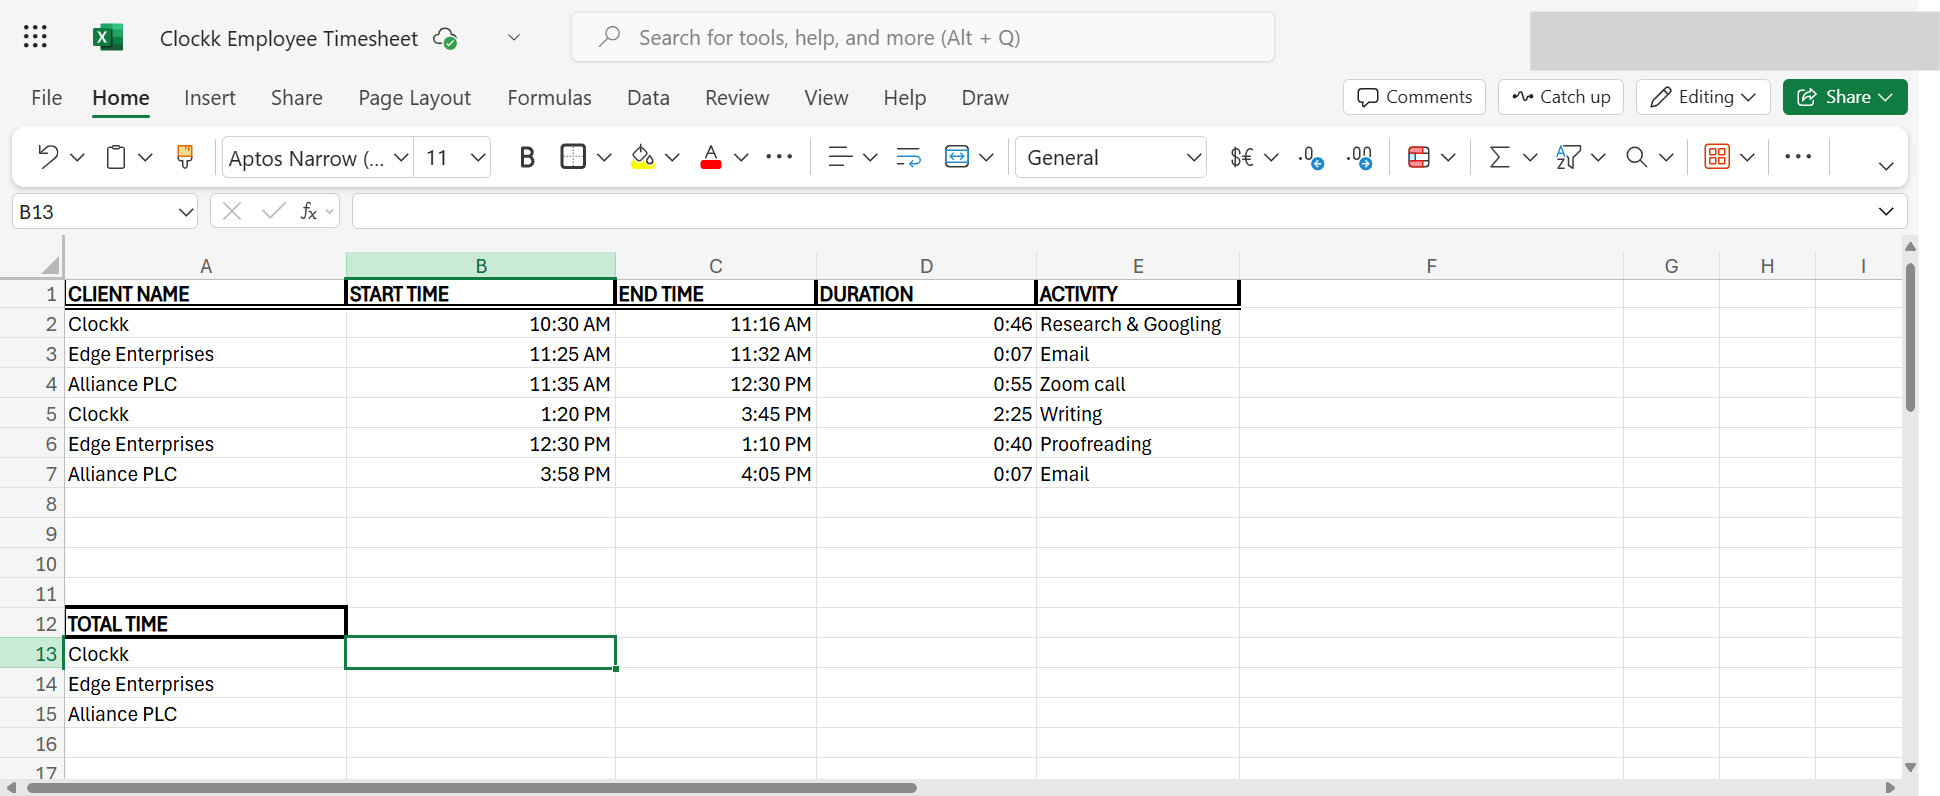The height and width of the screenshot is (796, 1940).
Task: Click the horizontal scrollbar thumb
Action: tap(472, 788)
